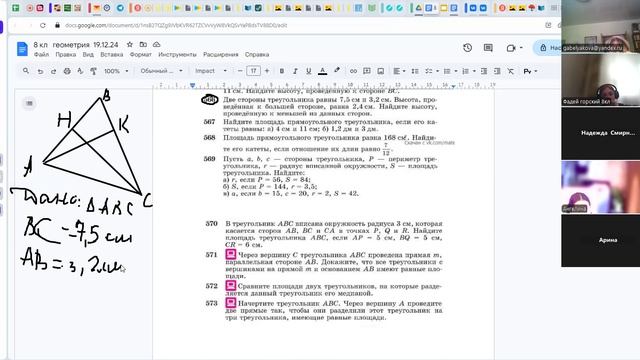Screen dimensions: 640x360
Task: Toggle the bulleted list
Action: click(447, 71)
